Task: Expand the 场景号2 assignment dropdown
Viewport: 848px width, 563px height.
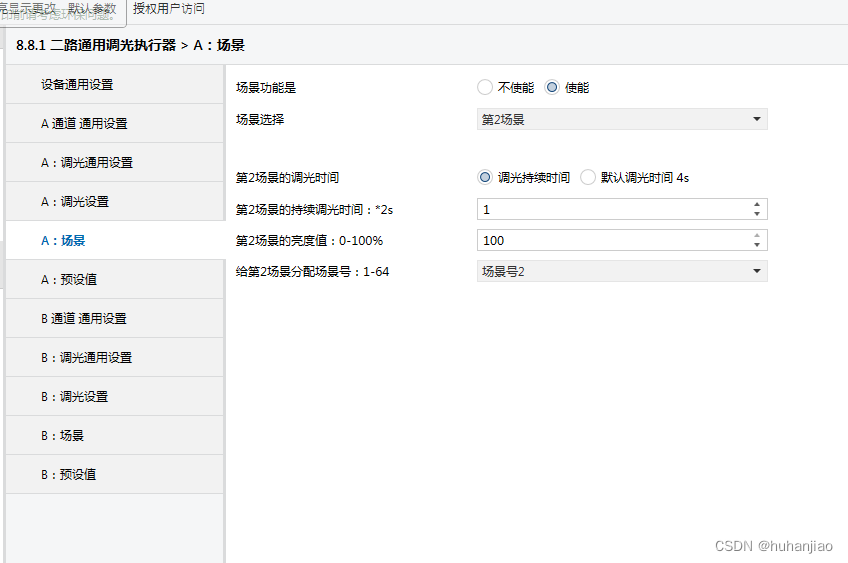Action: tap(621, 271)
